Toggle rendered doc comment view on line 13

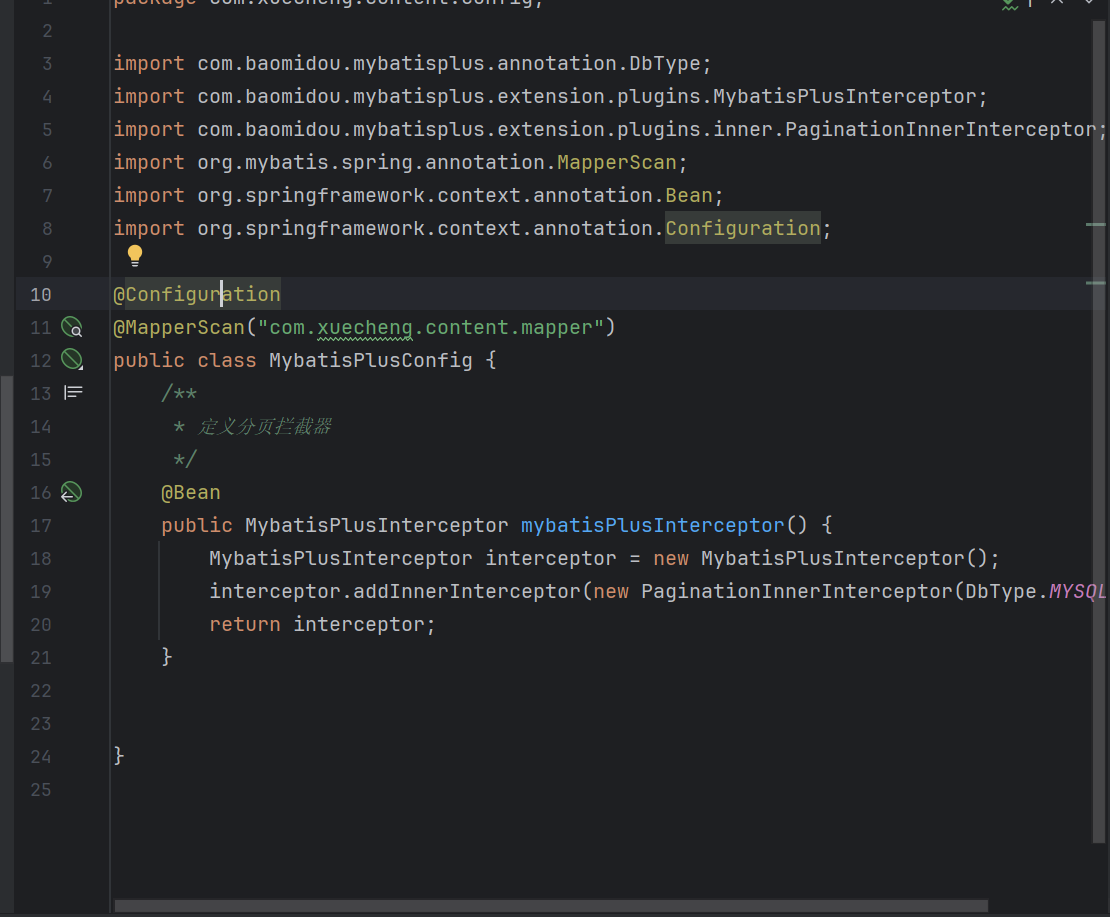[x=73, y=392]
